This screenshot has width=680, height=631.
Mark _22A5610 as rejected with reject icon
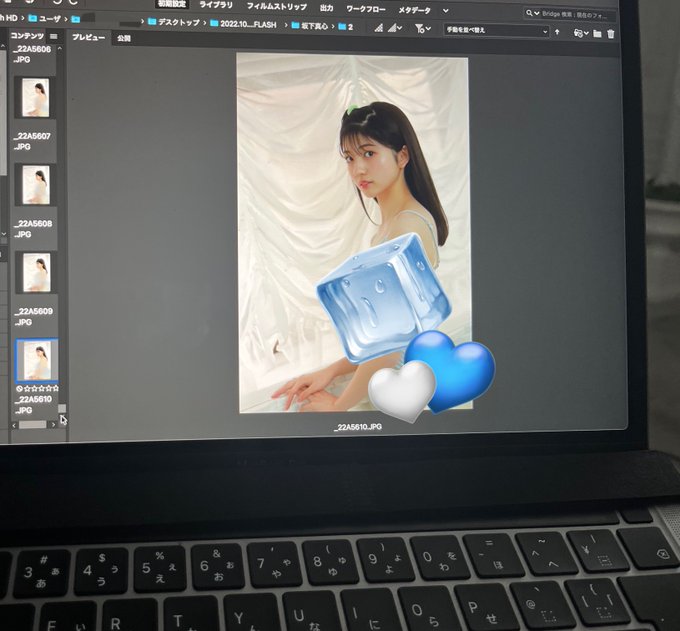19,389
